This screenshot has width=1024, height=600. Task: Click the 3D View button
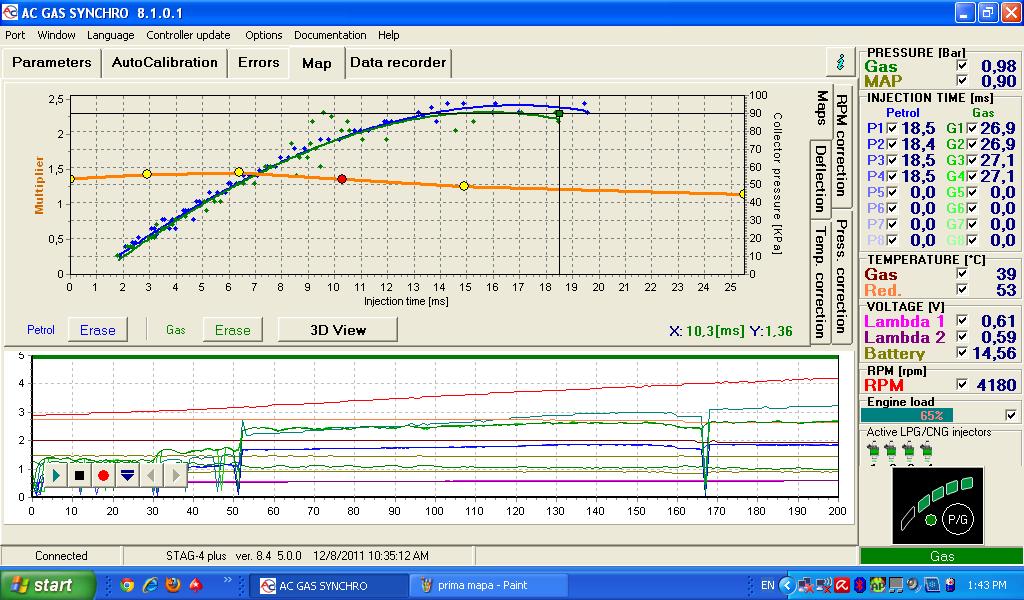pyautogui.click(x=337, y=329)
